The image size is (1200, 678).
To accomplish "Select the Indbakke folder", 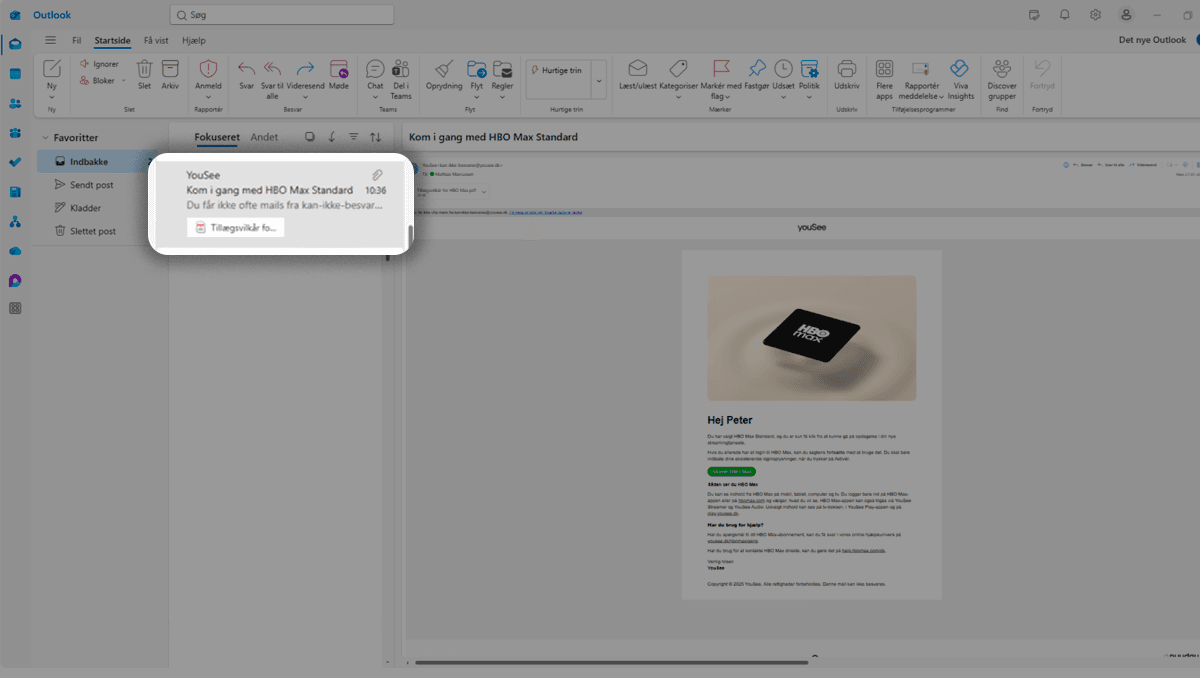I will point(95,162).
